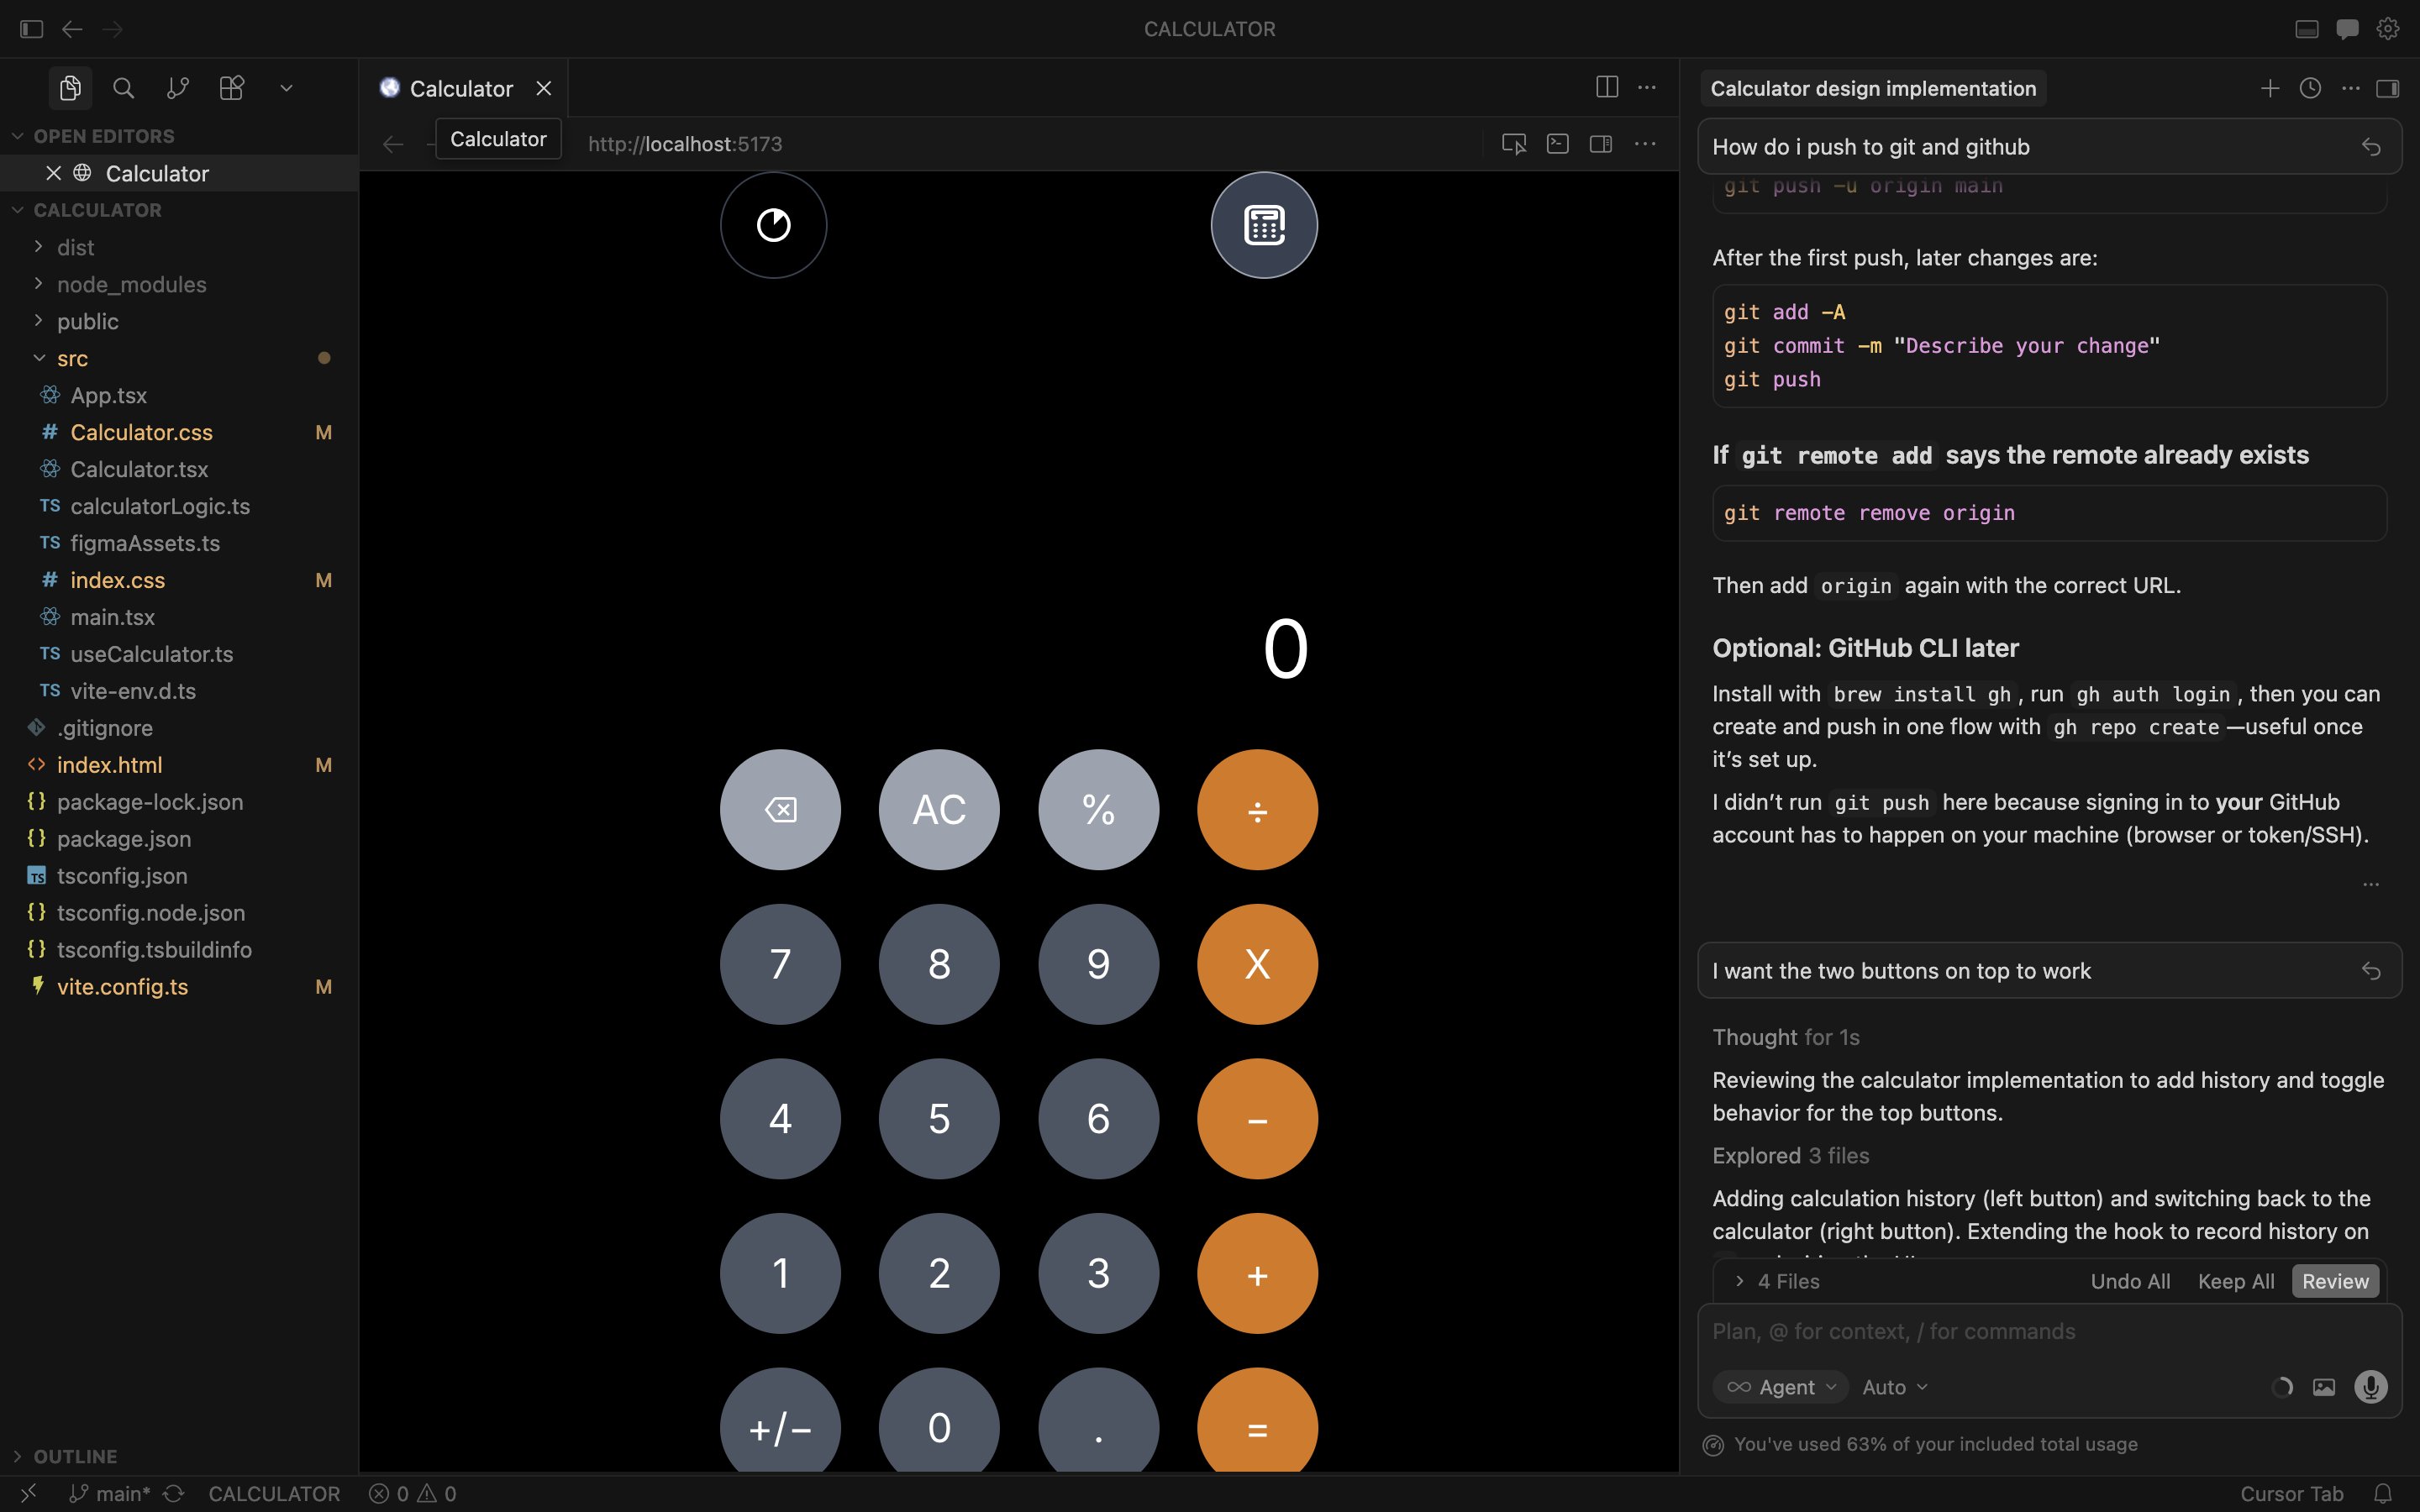2420x1512 pixels.
Task: Open the Search icon in the sidebar
Action: point(123,88)
